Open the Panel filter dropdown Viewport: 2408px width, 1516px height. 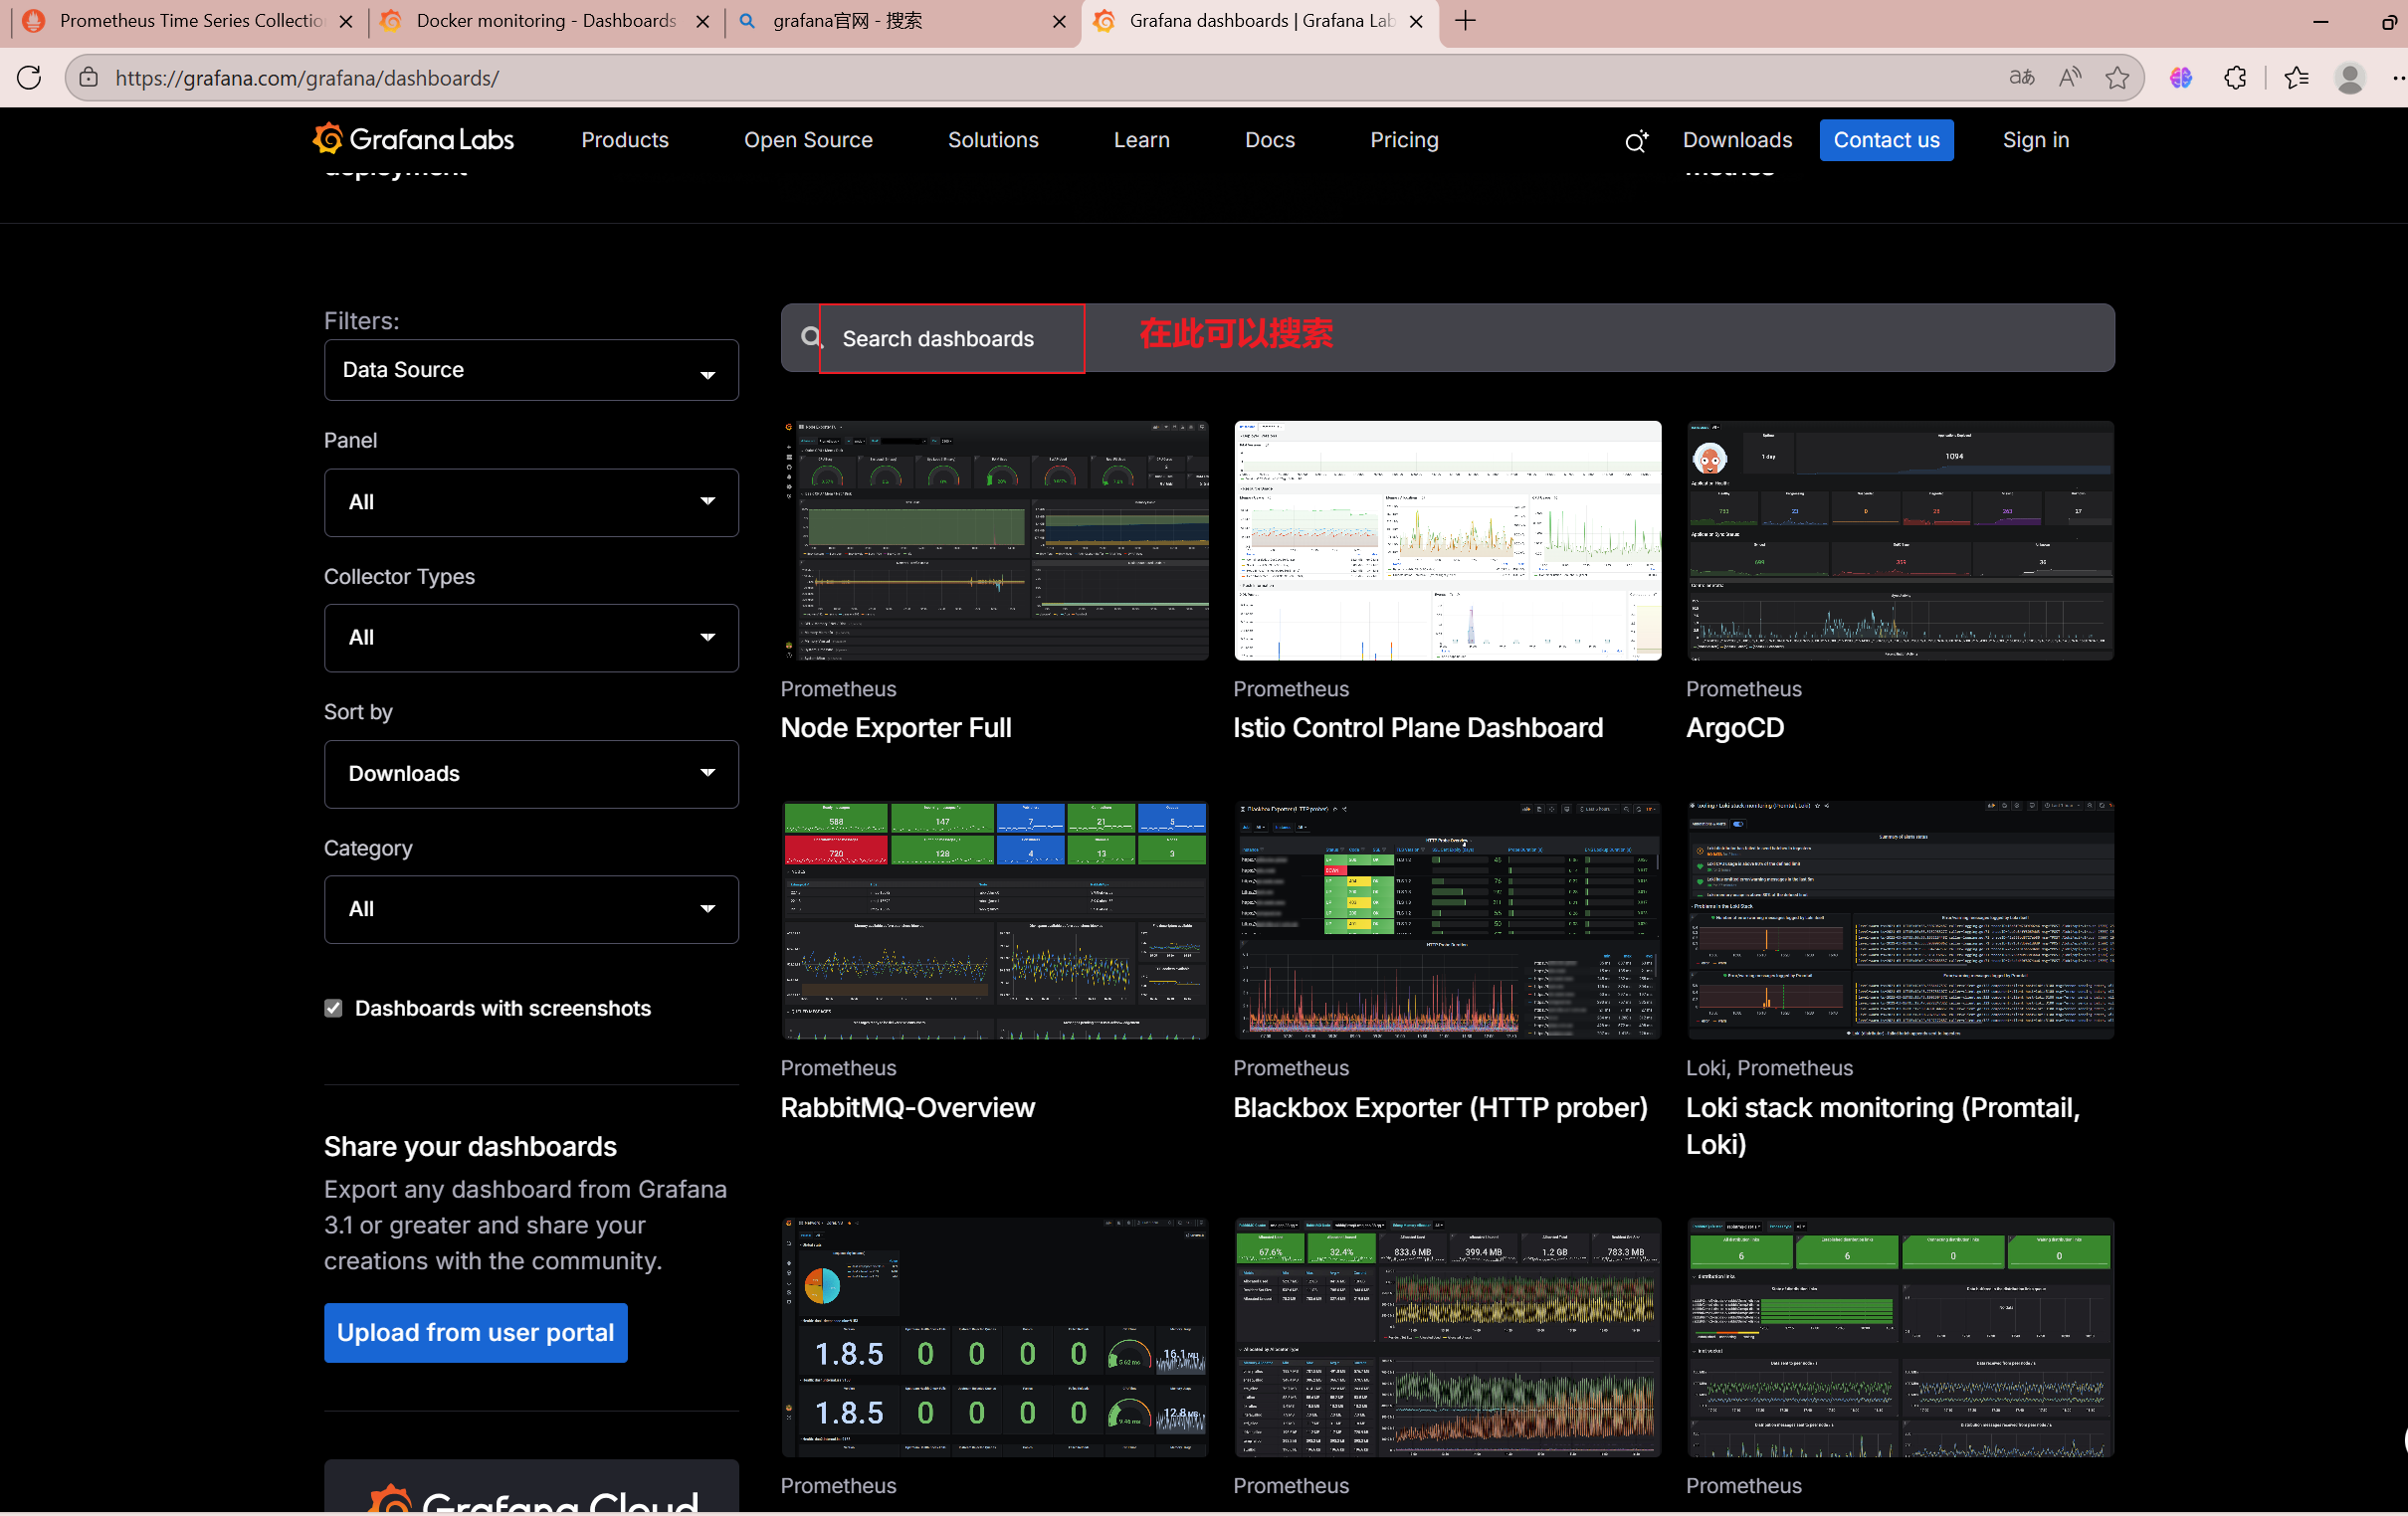click(531, 502)
